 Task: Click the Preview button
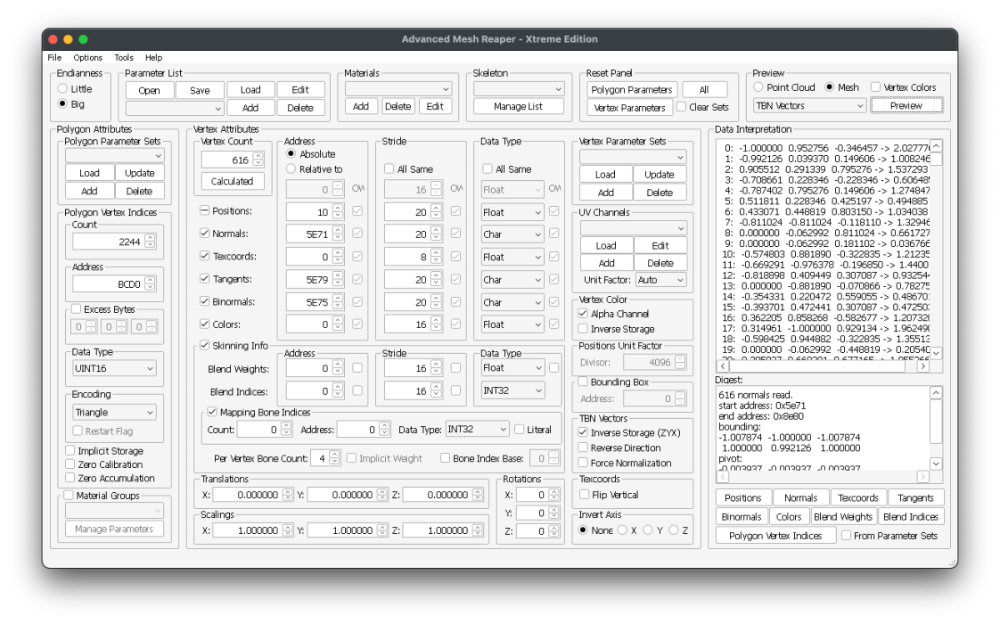[x=906, y=105]
